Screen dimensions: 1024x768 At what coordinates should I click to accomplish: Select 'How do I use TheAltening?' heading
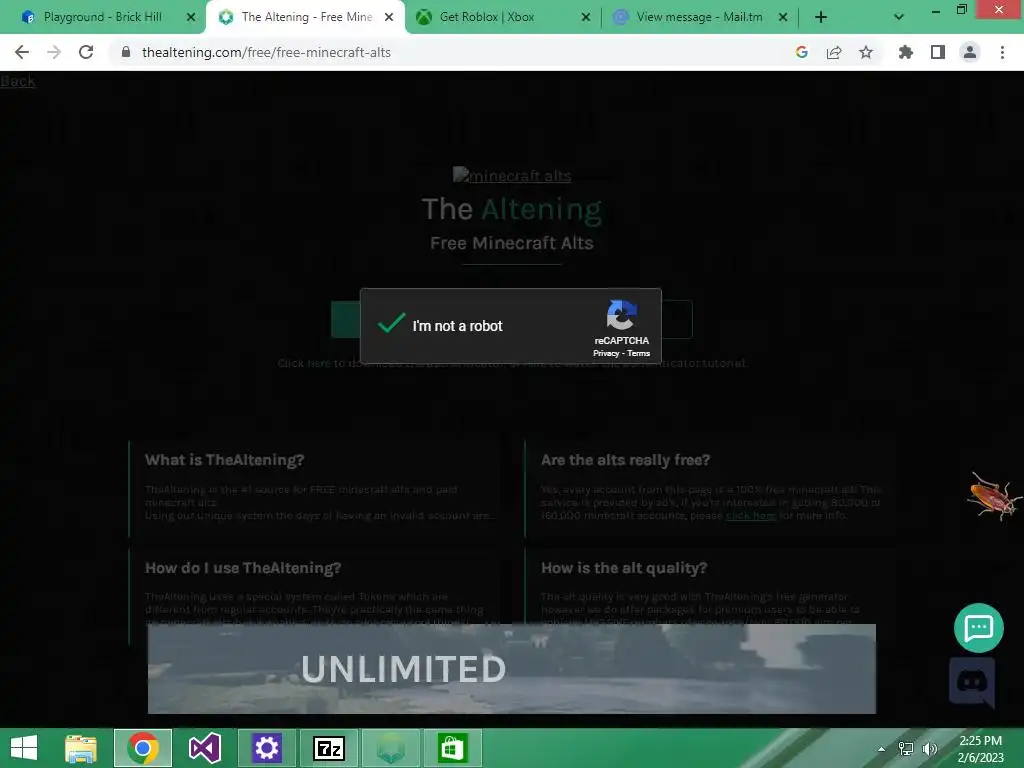[x=243, y=568]
